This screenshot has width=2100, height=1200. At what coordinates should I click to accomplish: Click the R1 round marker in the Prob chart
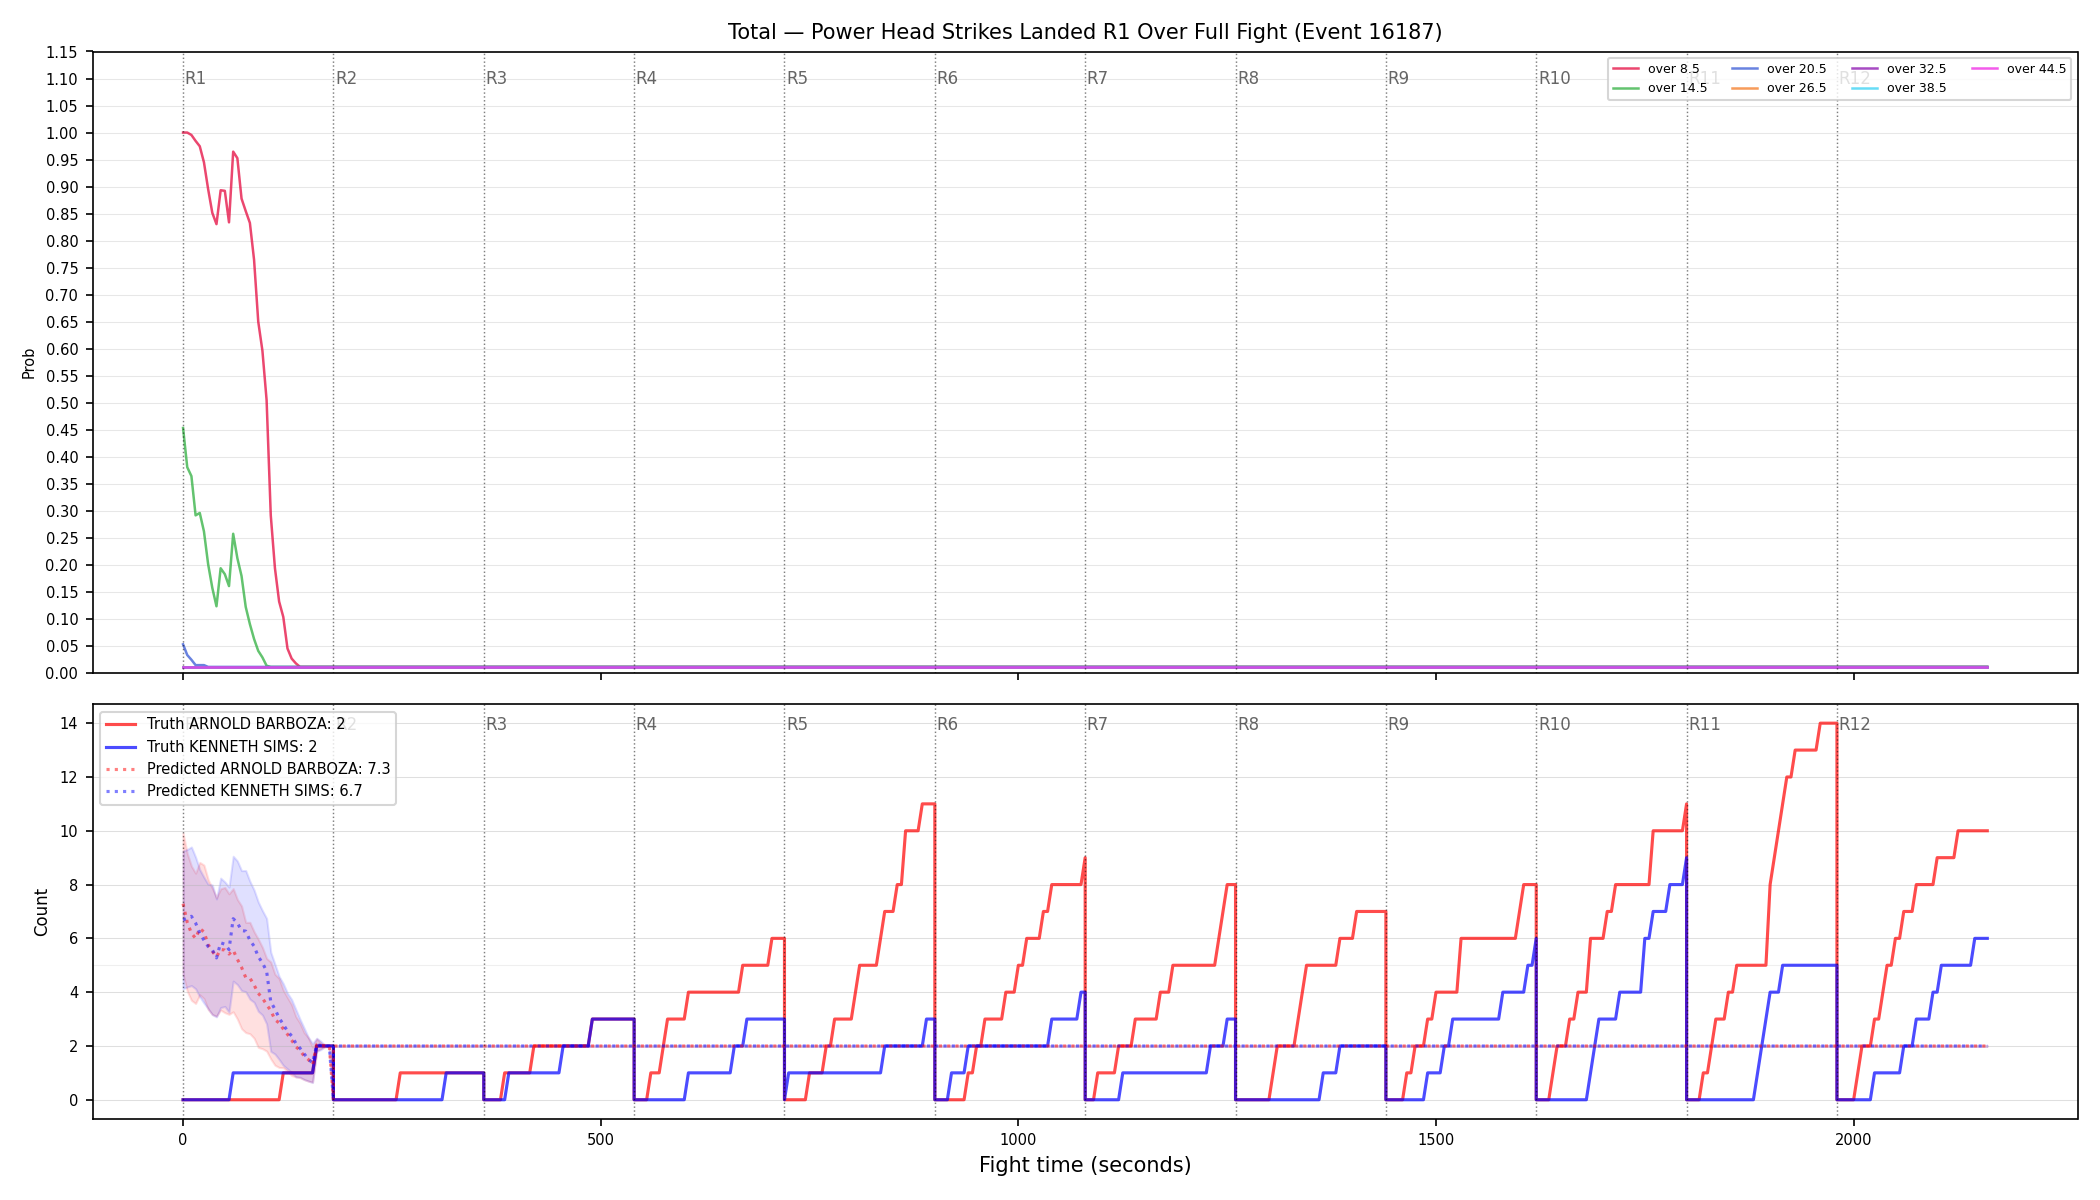pyautogui.click(x=195, y=78)
